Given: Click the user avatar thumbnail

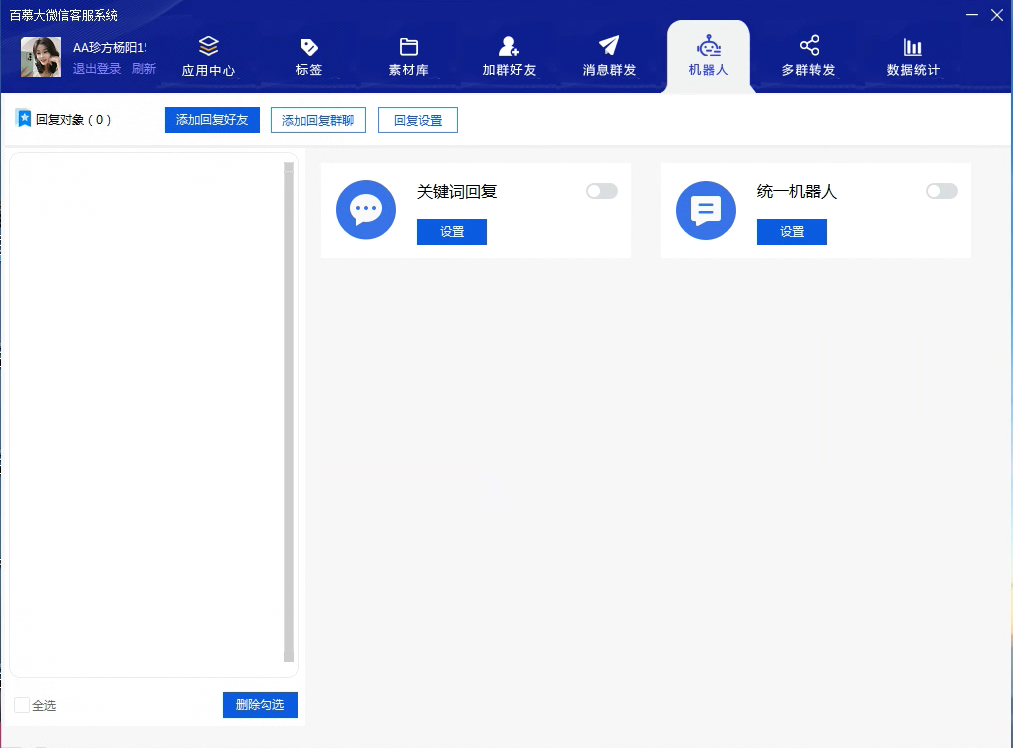Looking at the screenshot, I should coord(40,55).
